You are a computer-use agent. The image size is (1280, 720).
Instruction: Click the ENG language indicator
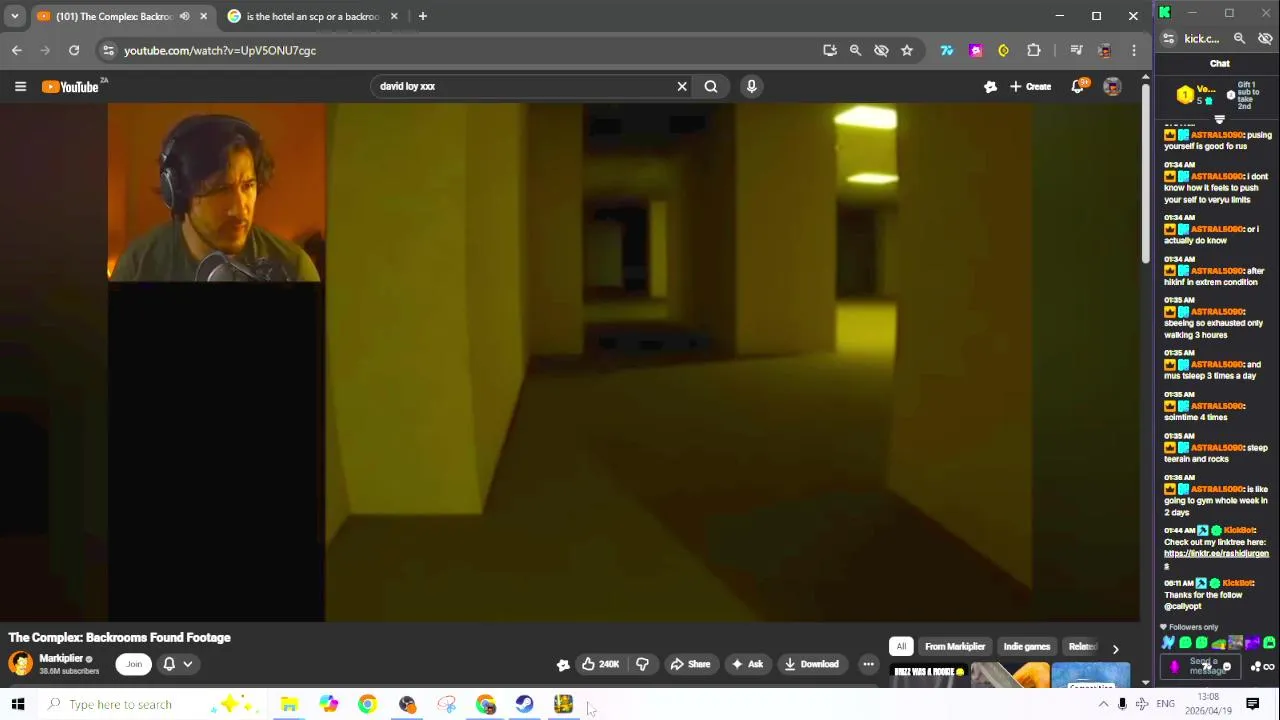(1165, 704)
